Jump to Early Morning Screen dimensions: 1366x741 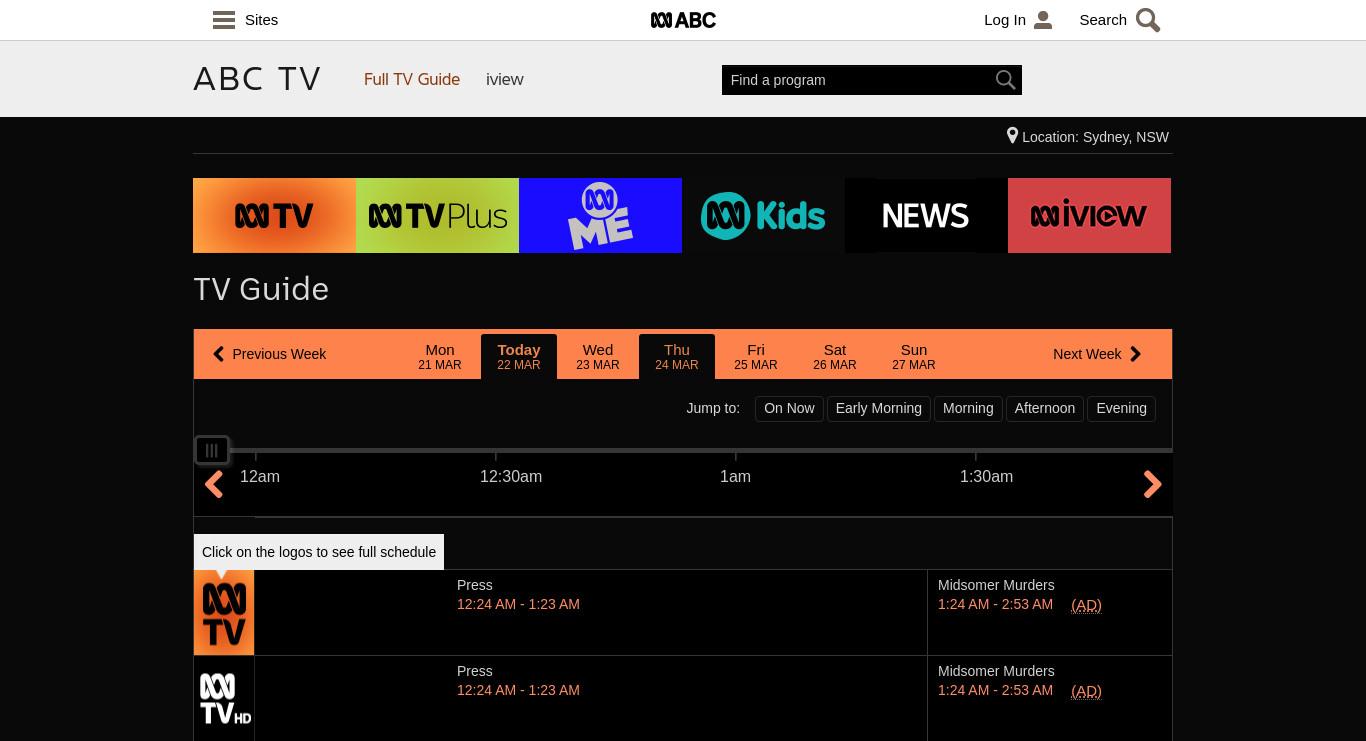pos(878,408)
